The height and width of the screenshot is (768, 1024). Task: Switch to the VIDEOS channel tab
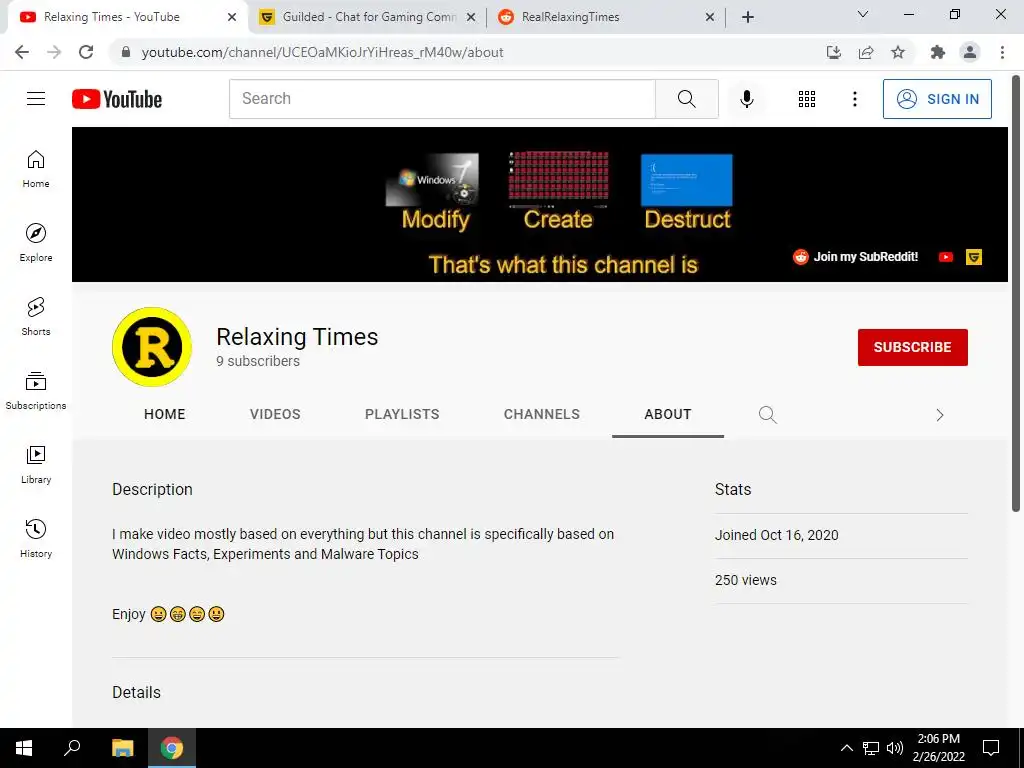(275, 414)
